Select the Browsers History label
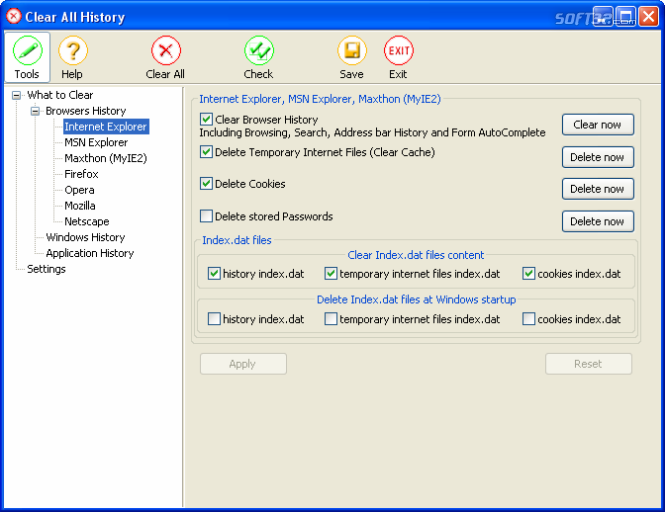The width and height of the screenshot is (665, 512). pos(86,111)
